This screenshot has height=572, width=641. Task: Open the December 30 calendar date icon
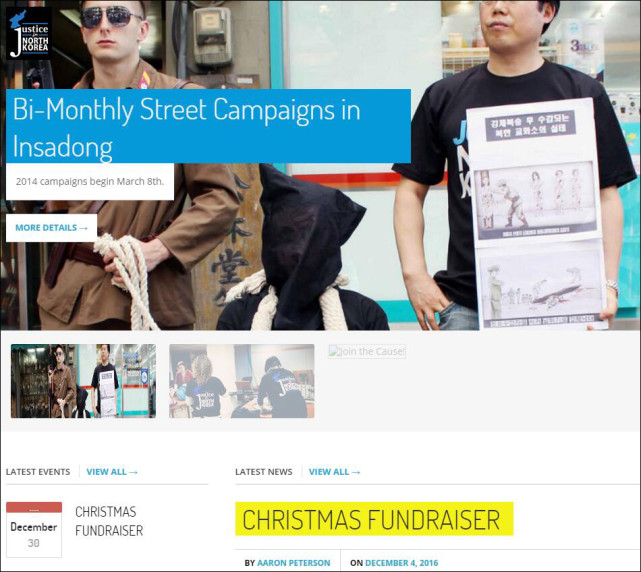[34, 529]
